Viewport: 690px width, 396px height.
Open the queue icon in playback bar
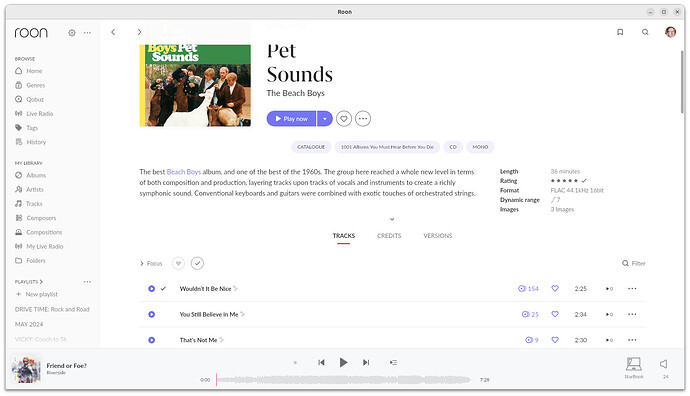pyautogui.click(x=393, y=363)
